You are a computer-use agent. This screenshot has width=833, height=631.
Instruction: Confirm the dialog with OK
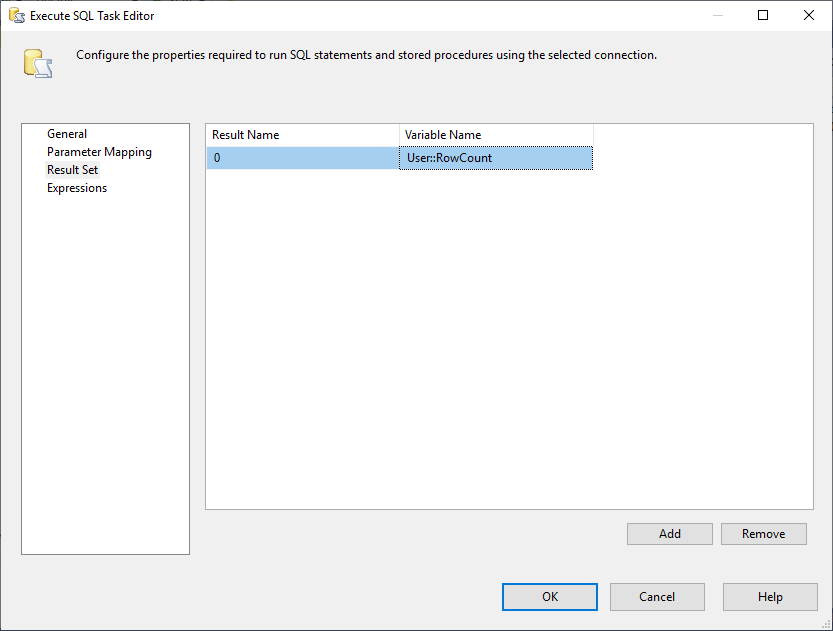(550, 597)
